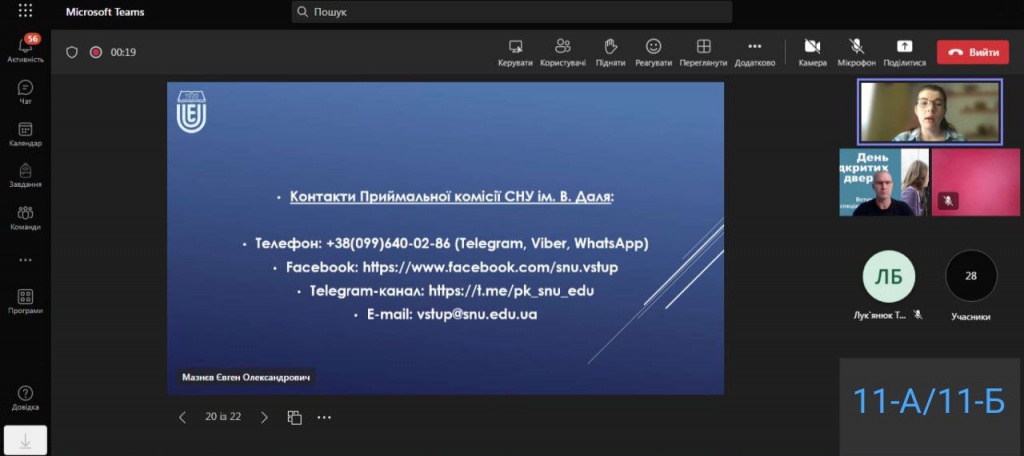
Task: Unmute the microphone
Action: pyautogui.click(x=856, y=51)
